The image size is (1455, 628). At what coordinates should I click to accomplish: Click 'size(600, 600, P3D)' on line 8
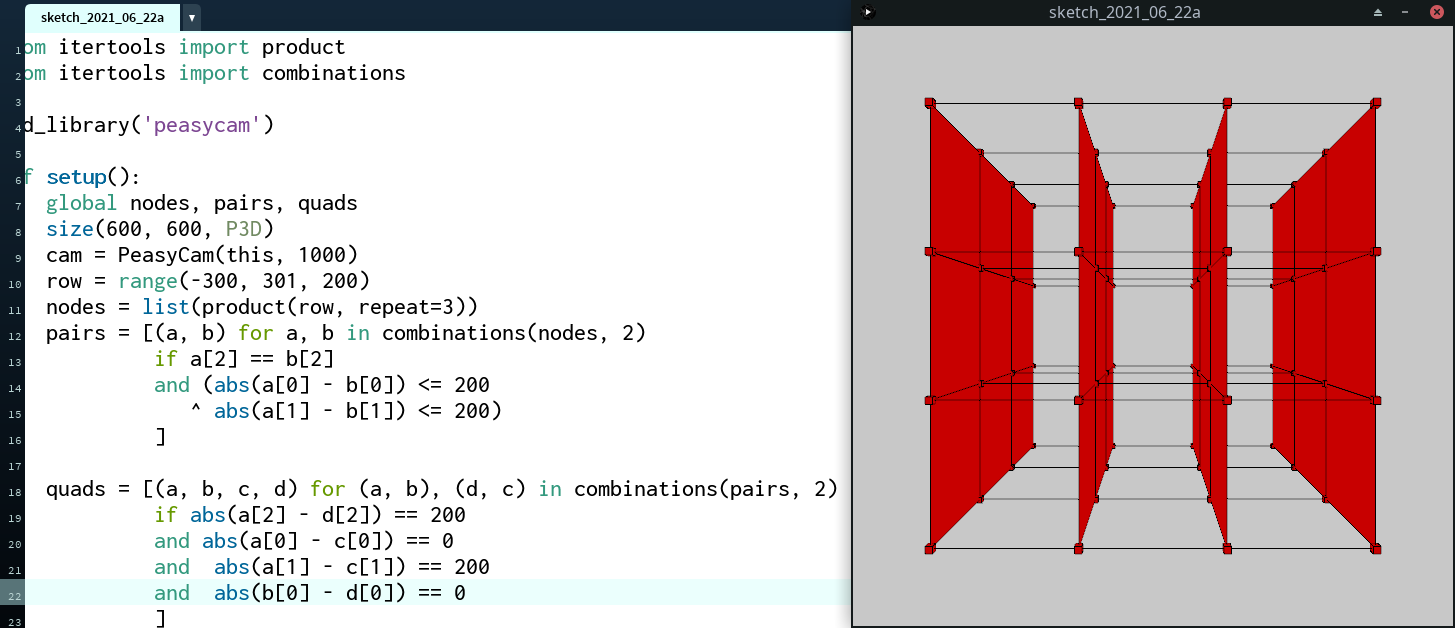[159, 229]
